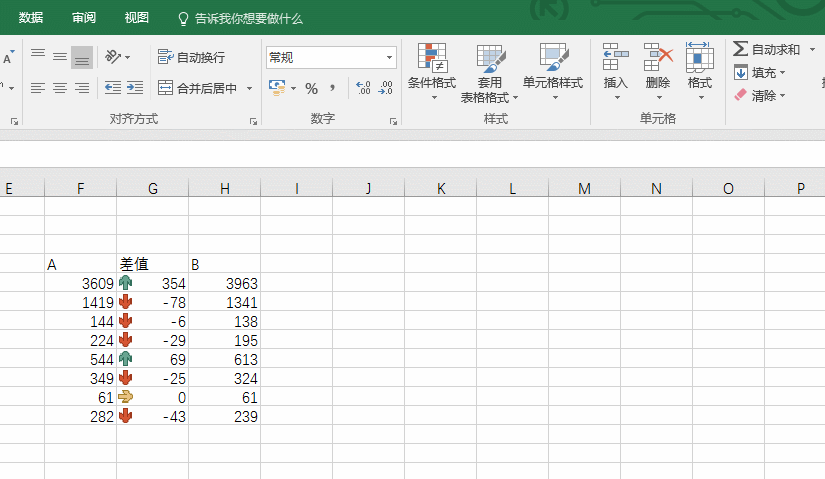This screenshot has height=479, width=825.
Task: Switch to the 视图 view tab
Action: pos(136,18)
